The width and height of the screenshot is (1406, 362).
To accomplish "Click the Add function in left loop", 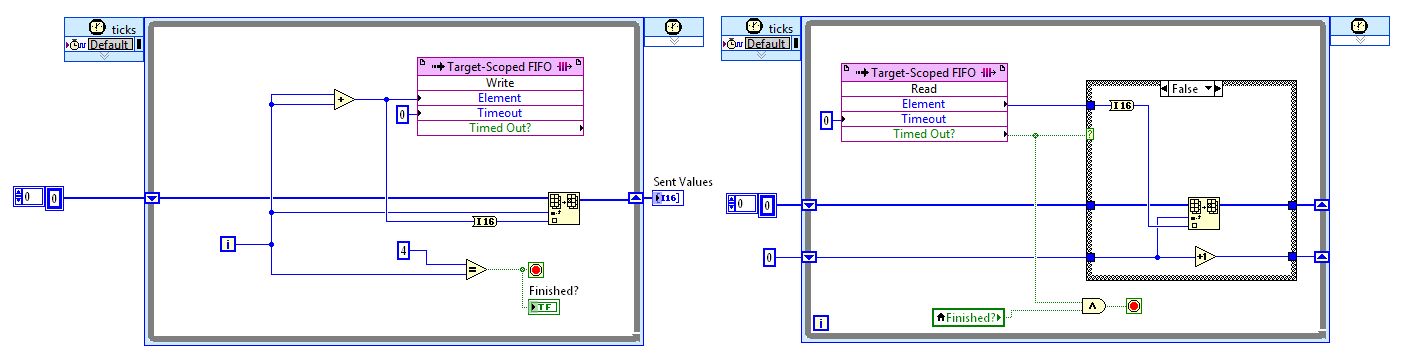I will 344,99.
